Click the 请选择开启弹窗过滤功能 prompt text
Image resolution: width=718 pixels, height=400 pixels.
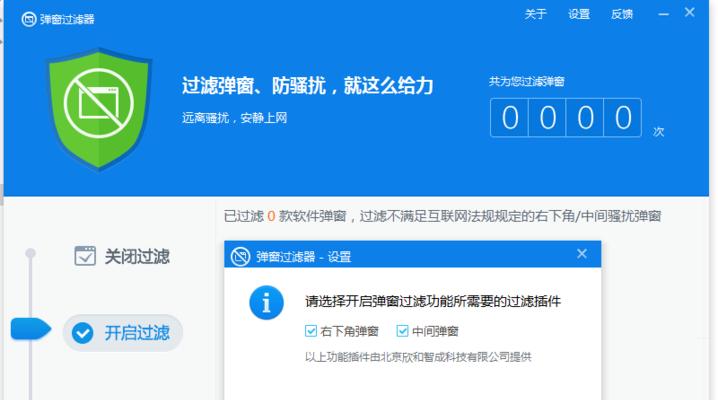(x=432, y=301)
